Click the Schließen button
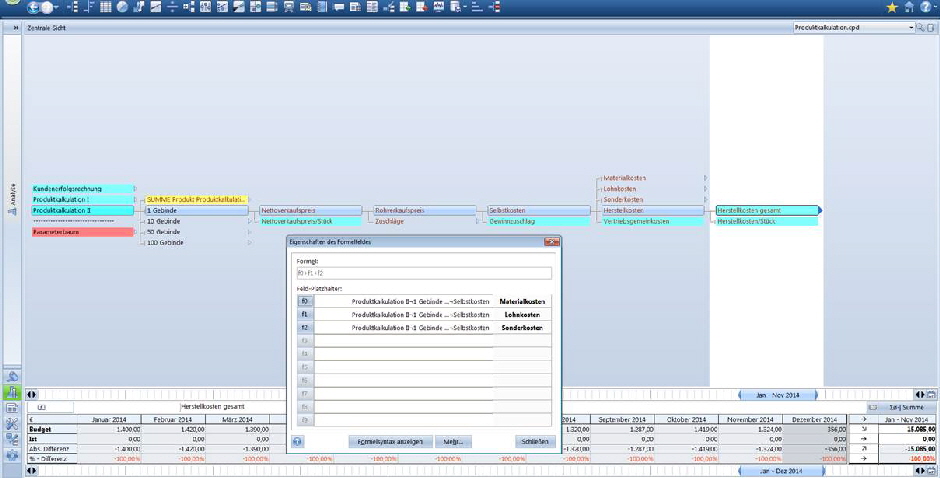Image resolution: width=940 pixels, height=478 pixels. pos(535,441)
